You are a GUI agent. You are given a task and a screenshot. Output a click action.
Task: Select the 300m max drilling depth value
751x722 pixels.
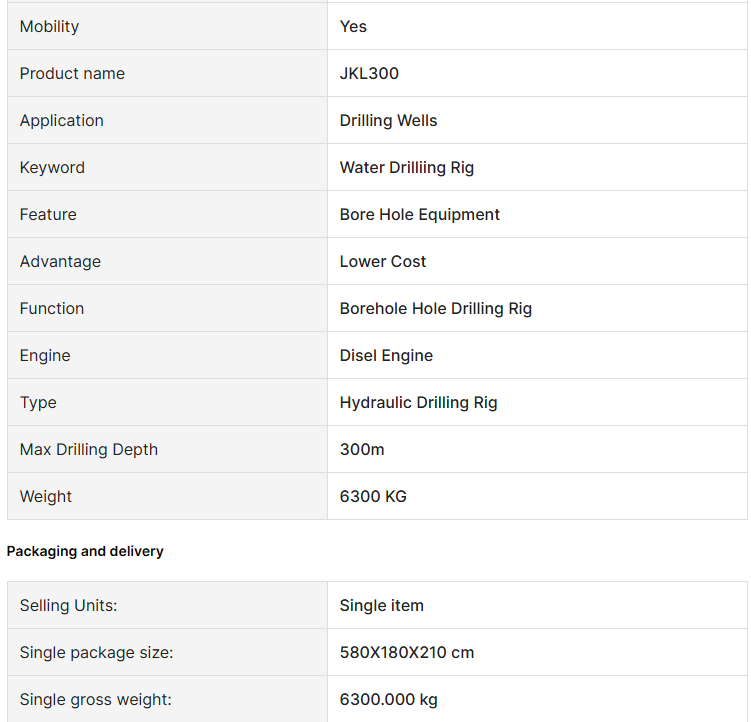pyautogui.click(x=362, y=449)
